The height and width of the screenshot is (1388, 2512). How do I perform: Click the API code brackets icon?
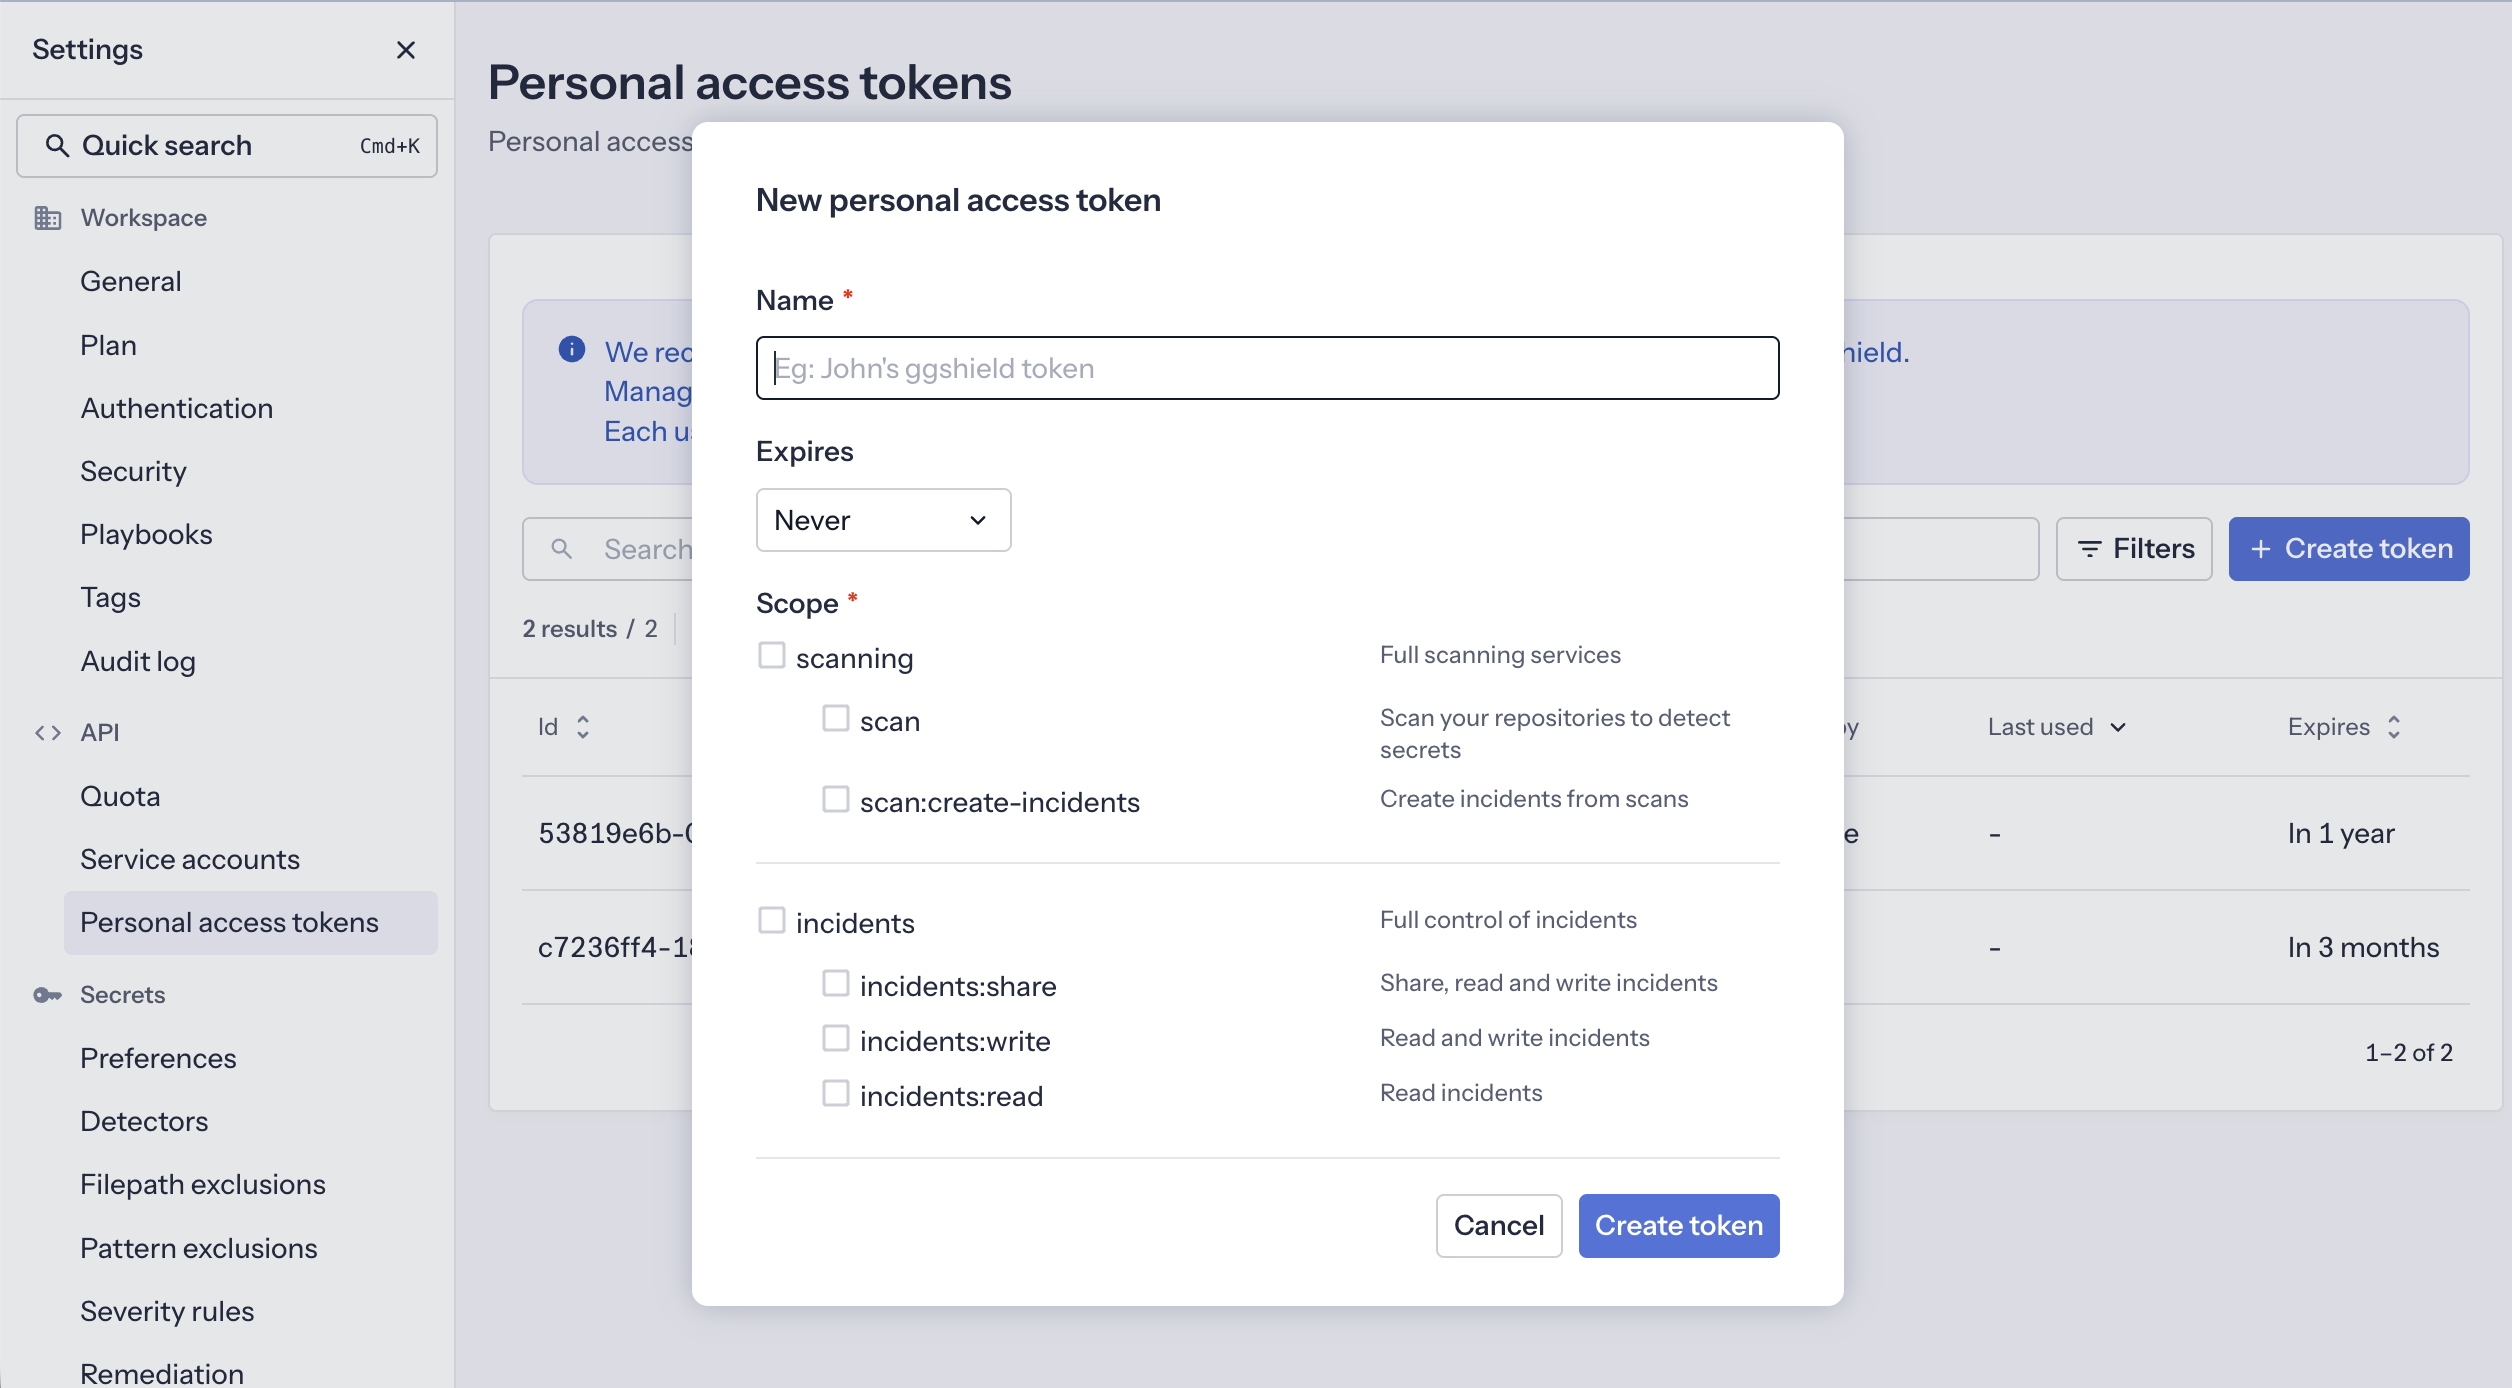click(x=48, y=733)
